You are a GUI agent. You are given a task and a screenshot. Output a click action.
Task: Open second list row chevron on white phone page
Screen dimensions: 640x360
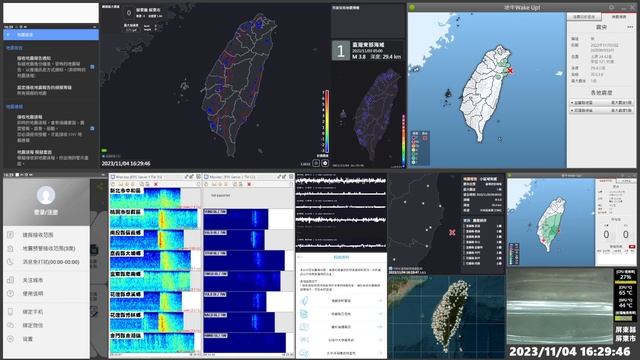(x=380, y=314)
